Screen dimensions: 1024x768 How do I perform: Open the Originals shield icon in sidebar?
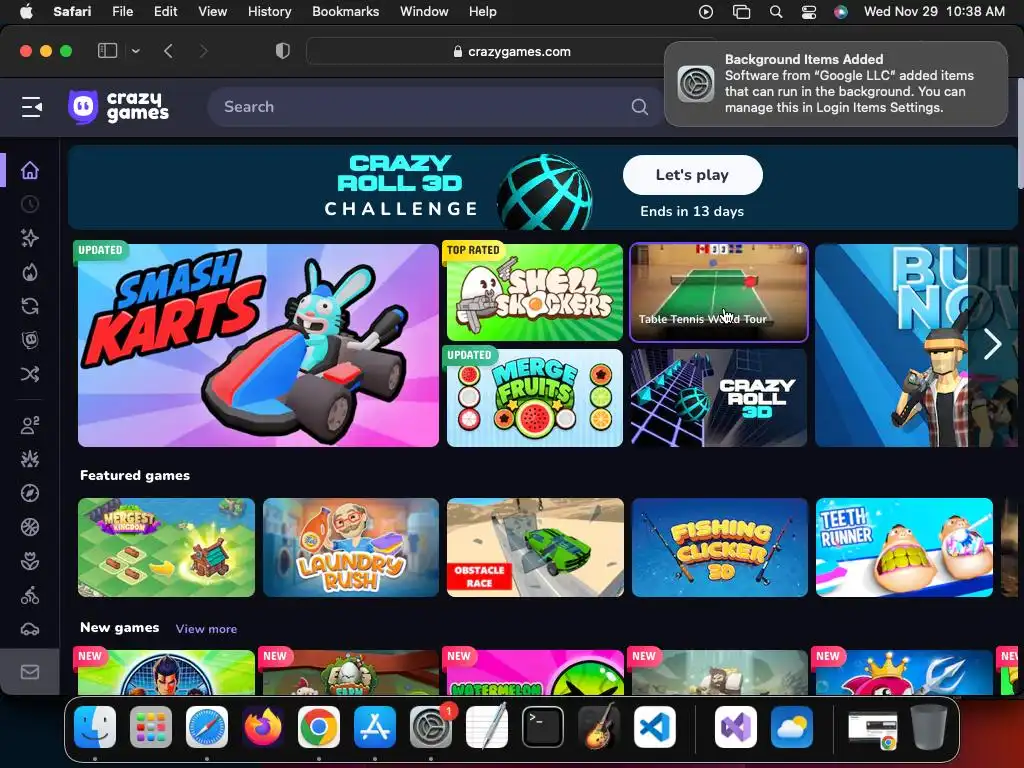30,340
